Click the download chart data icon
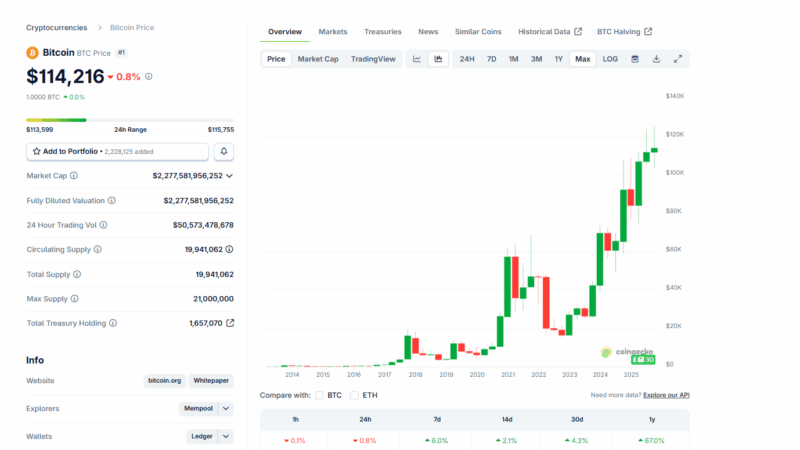The height and width of the screenshot is (450, 800). pyautogui.click(x=656, y=59)
